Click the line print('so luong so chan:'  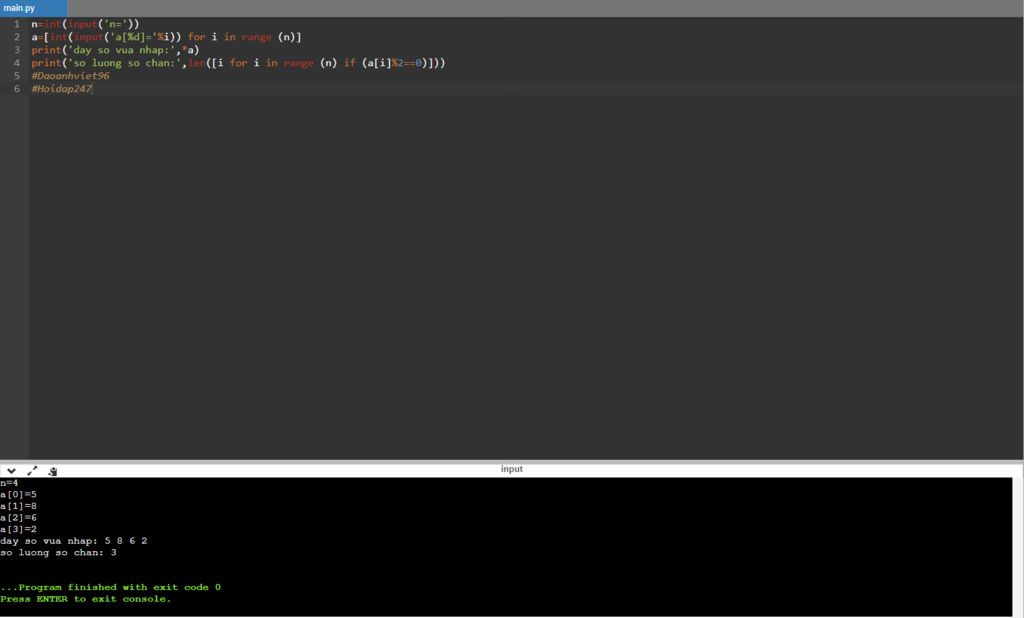(238, 63)
